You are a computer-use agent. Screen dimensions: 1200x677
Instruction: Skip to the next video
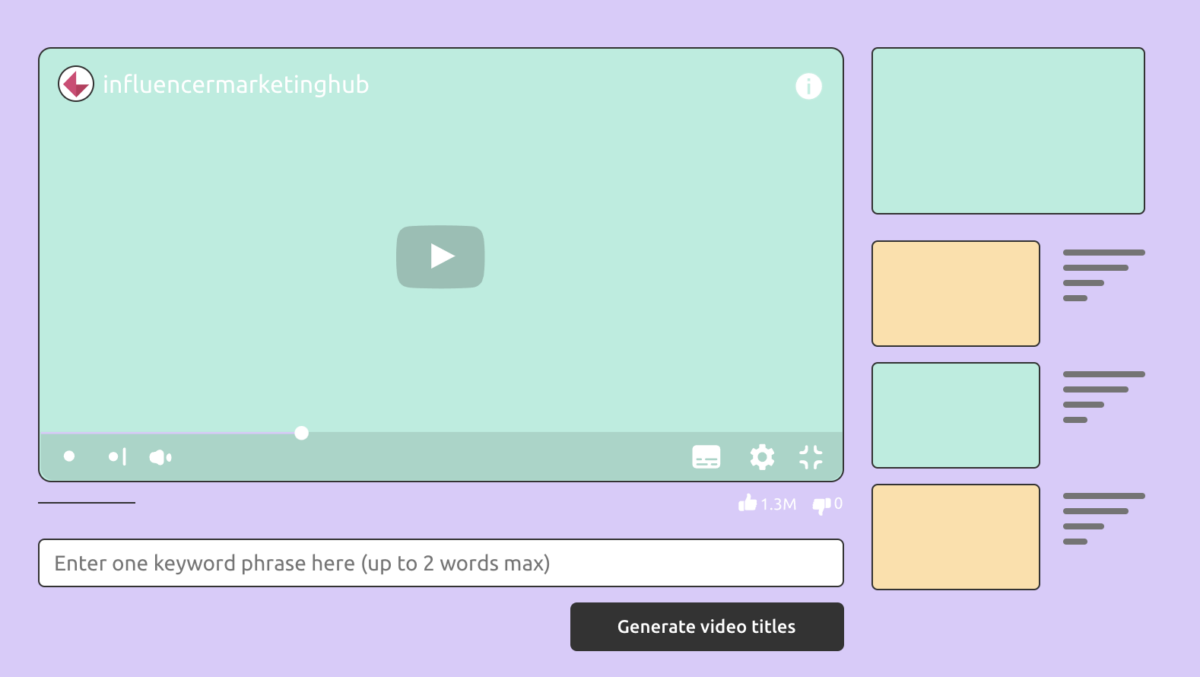(x=116, y=456)
